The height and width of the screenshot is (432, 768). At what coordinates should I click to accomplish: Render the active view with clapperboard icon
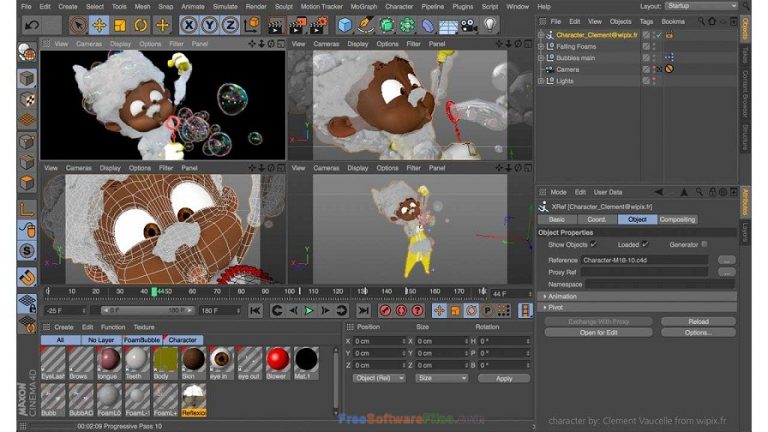click(x=276, y=25)
